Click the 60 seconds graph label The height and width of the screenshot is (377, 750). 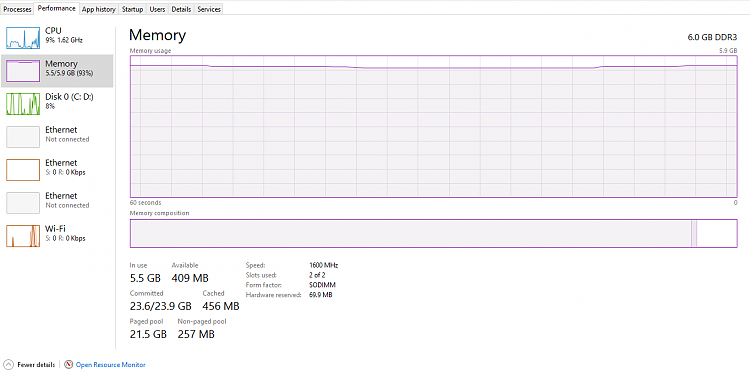point(145,202)
